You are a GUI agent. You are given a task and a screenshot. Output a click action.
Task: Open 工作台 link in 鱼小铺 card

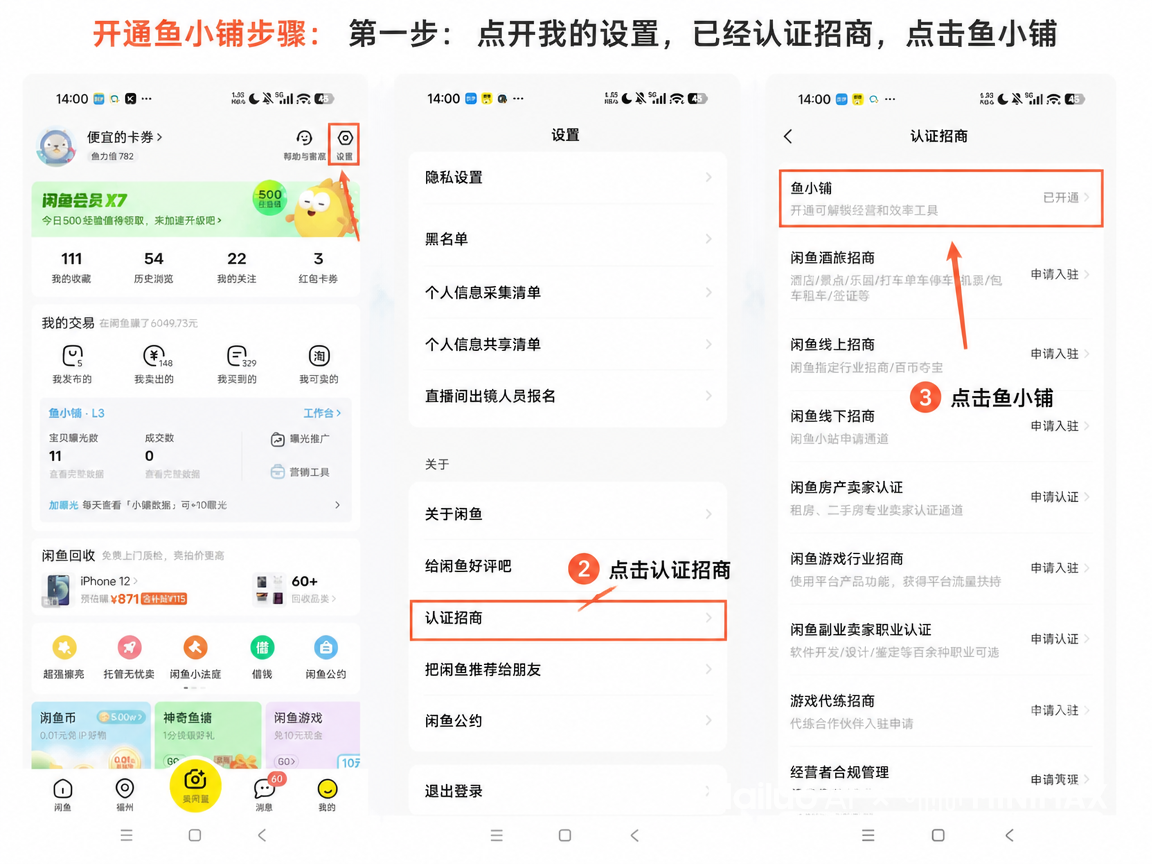point(322,413)
